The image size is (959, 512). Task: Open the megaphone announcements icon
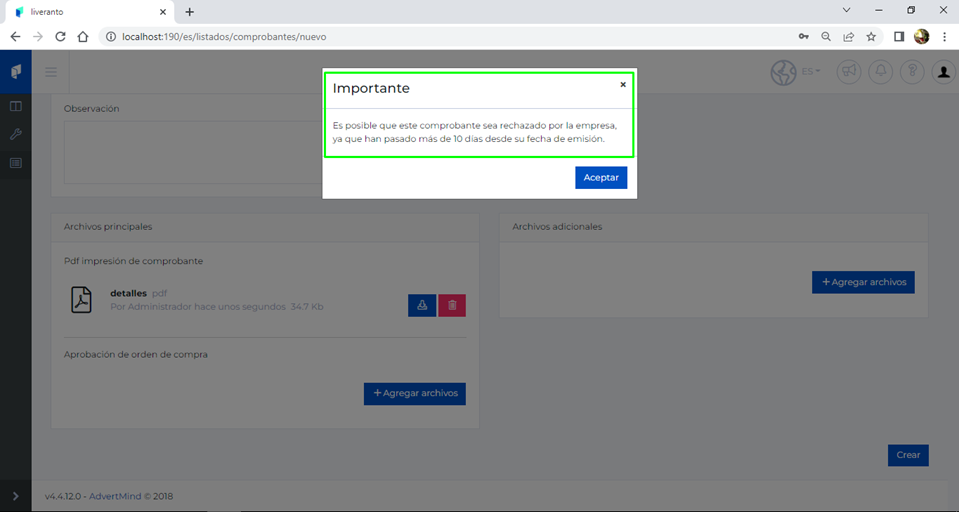tap(848, 72)
